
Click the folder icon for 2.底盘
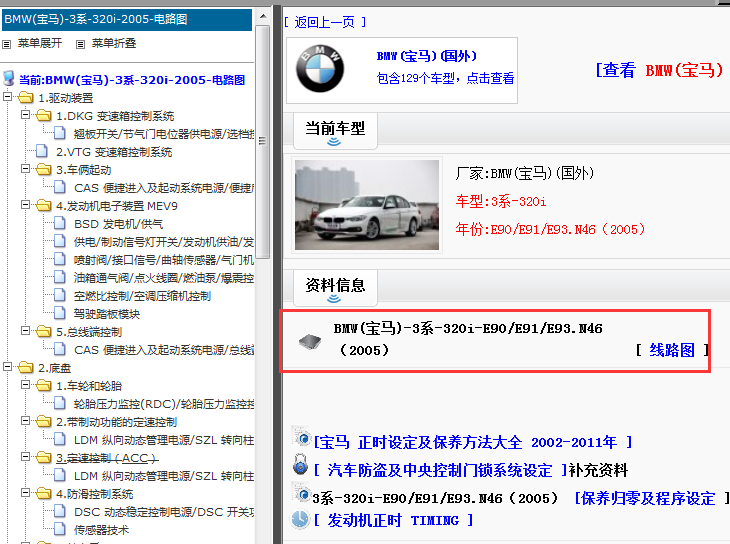pyautogui.click(x=26, y=367)
